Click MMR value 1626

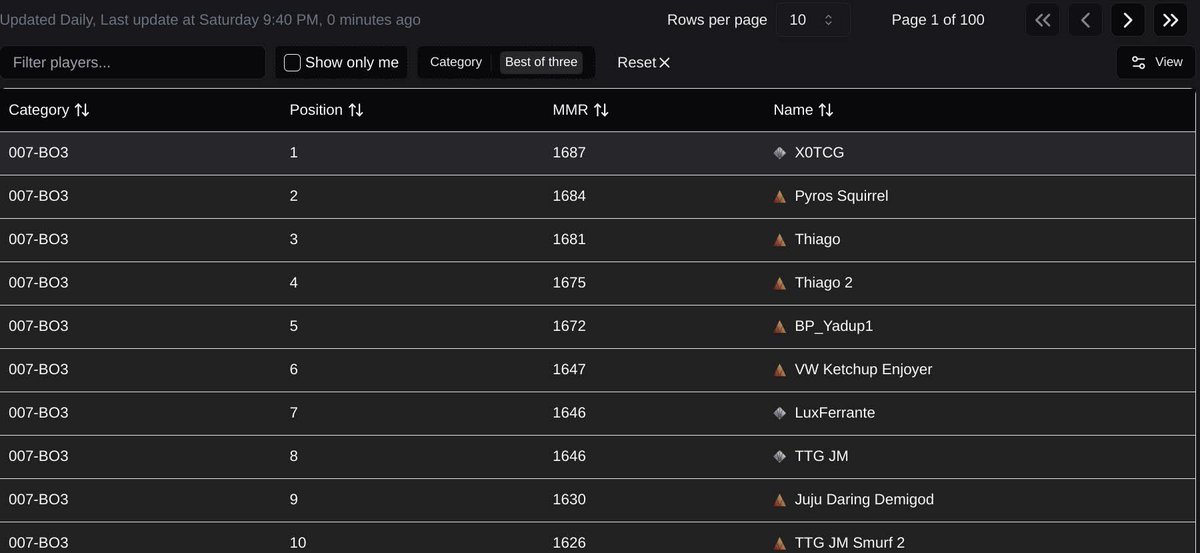click(569, 542)
